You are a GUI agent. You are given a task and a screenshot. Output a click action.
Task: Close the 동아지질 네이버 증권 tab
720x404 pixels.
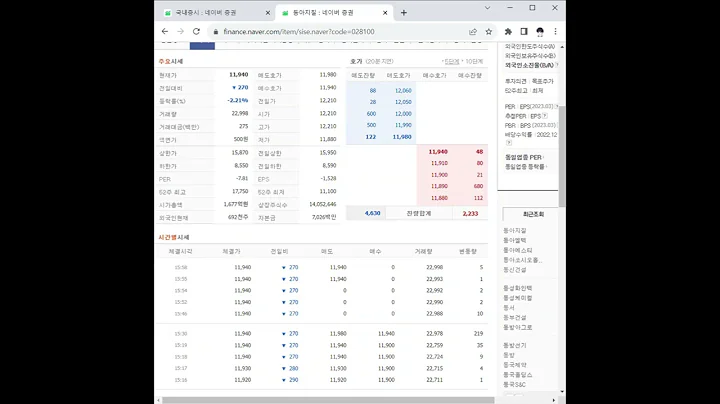click(x=385, y=13)
